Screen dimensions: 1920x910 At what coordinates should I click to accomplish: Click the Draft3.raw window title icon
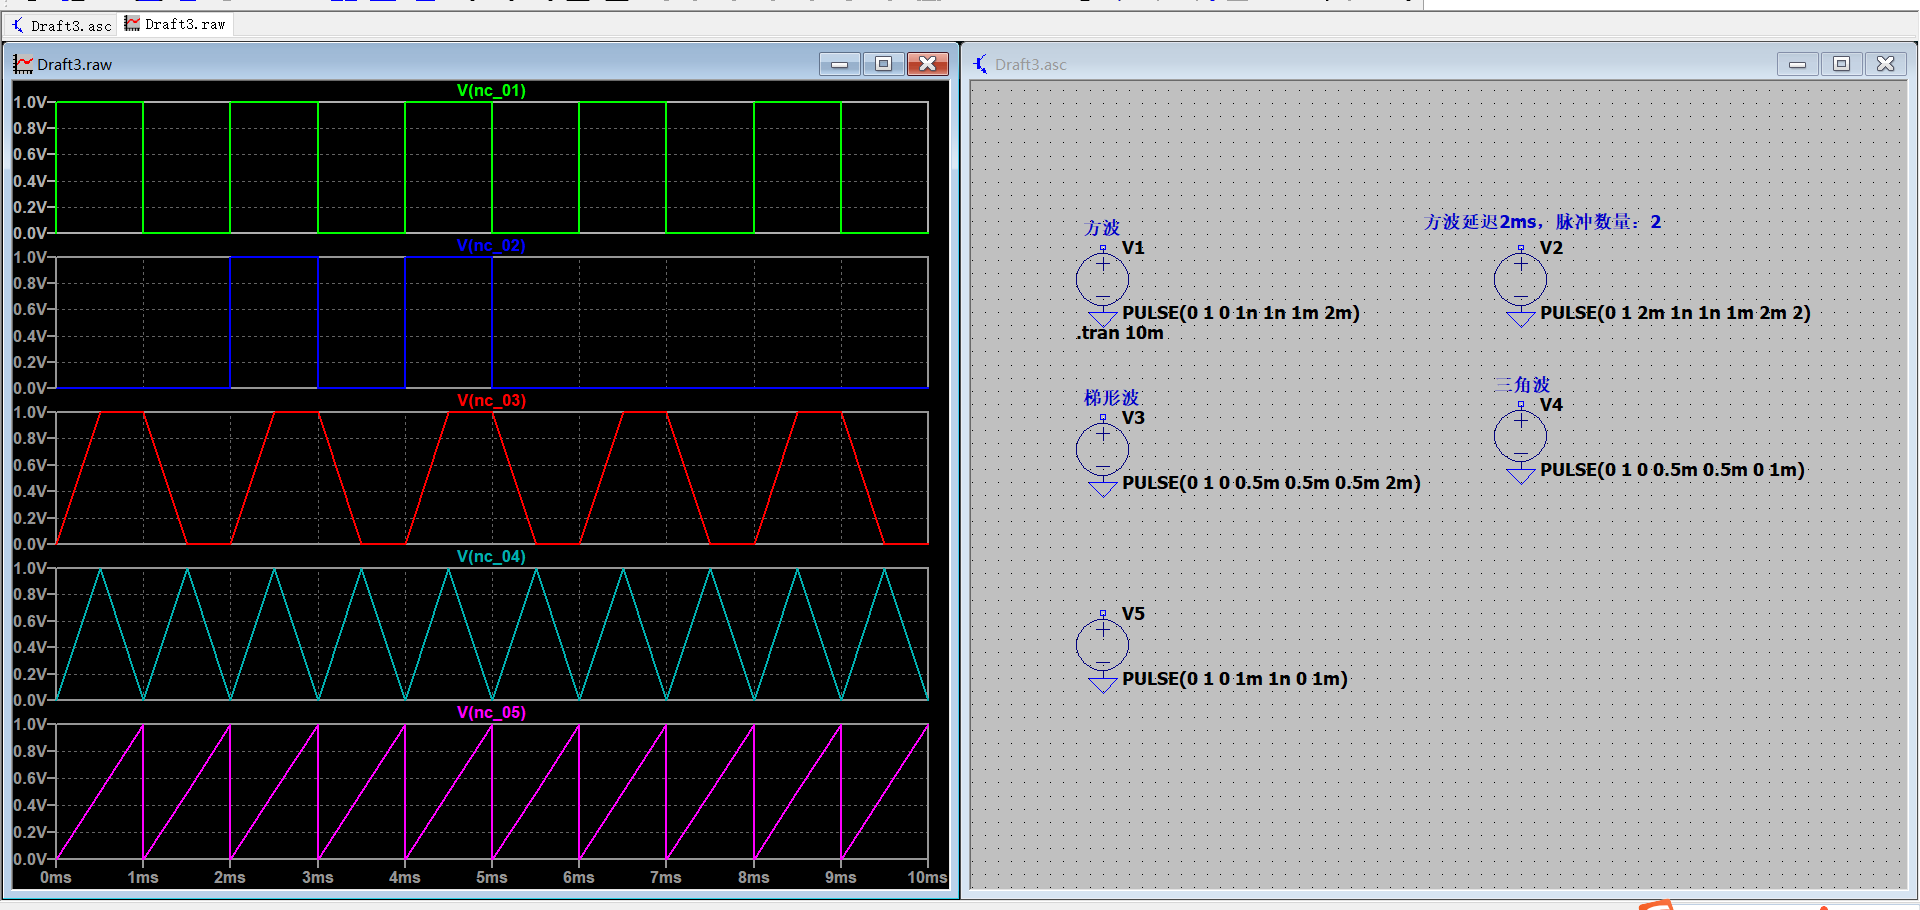23,64
